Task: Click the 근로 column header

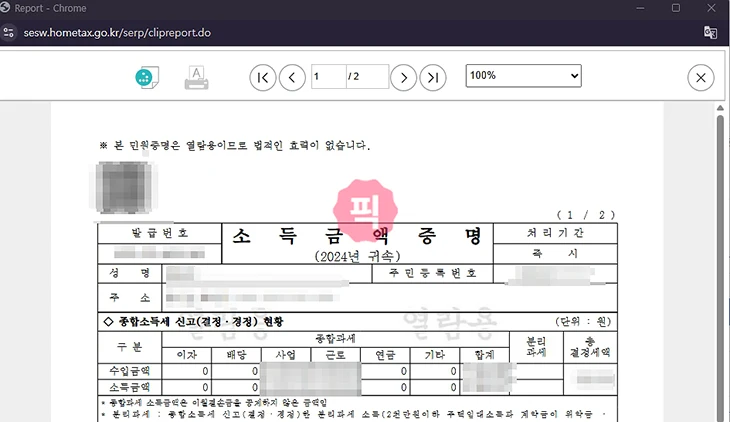Action: click(x=335, y=355)
